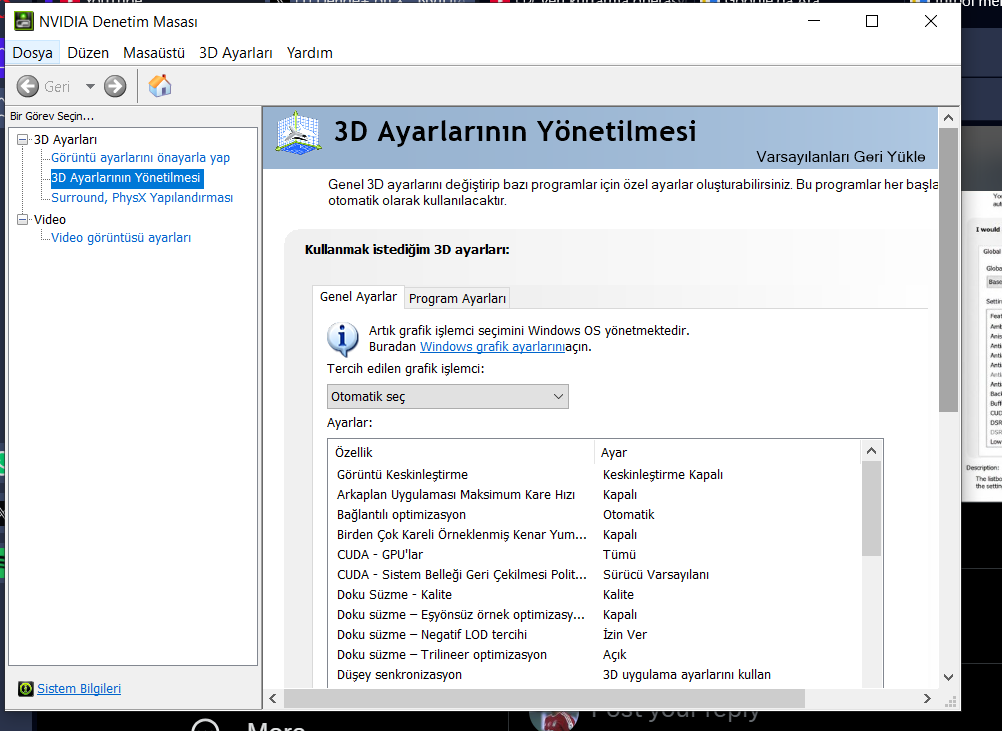Select Doku süzme – Trilineer optimizasyon row

pos(594,654)
